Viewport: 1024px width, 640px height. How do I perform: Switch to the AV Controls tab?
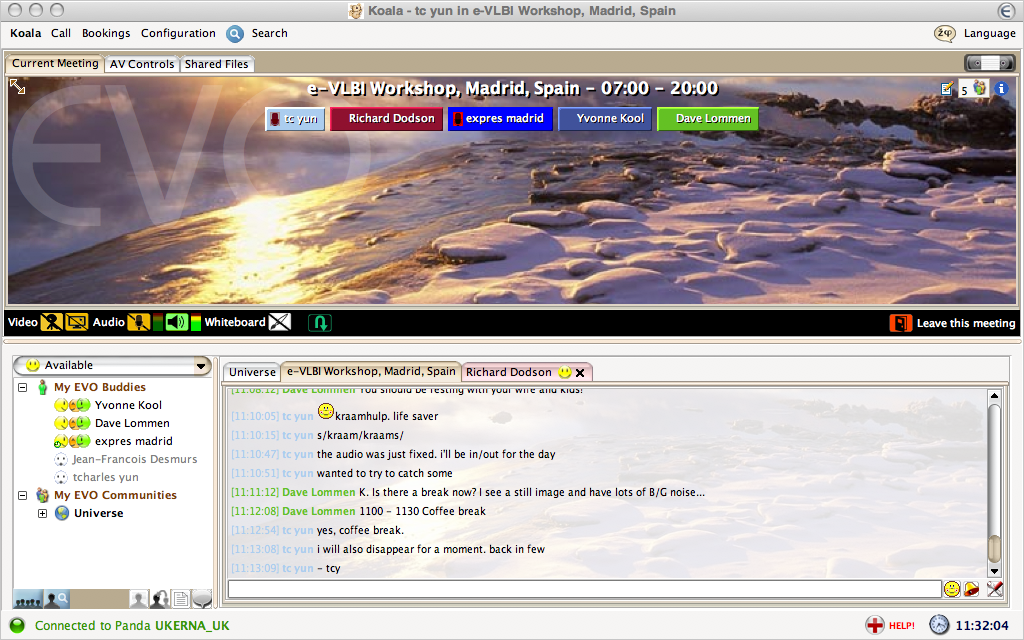click(141, 64)
